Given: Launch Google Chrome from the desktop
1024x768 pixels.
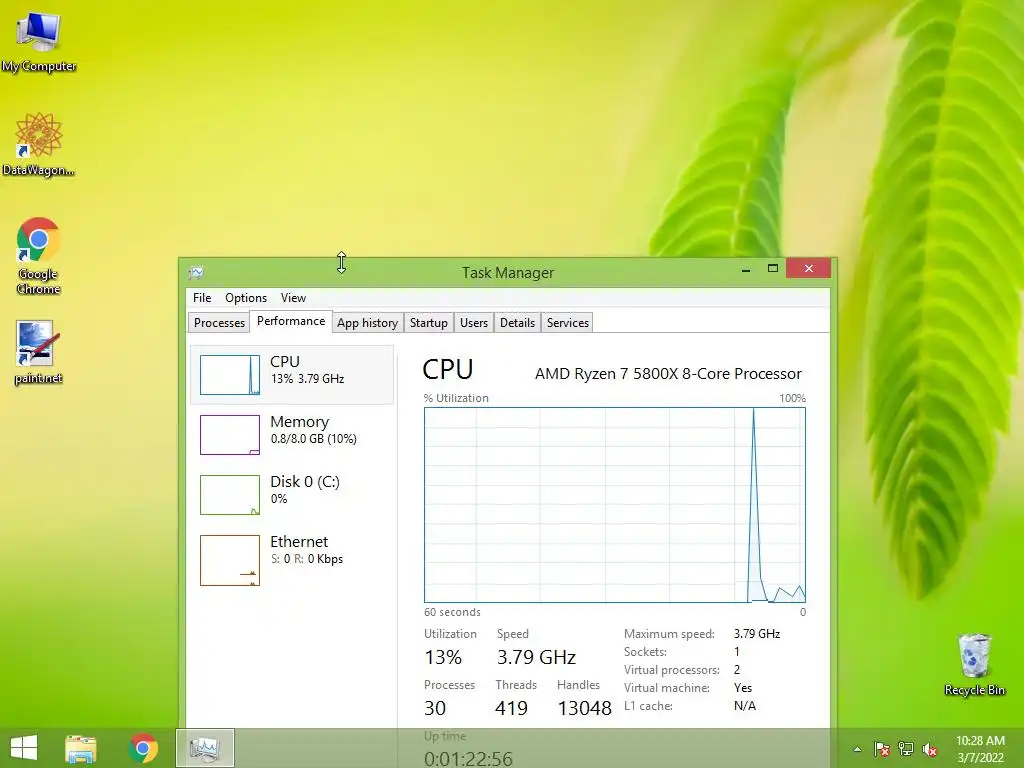Looking at the screenshot, I should pos(39,255).
